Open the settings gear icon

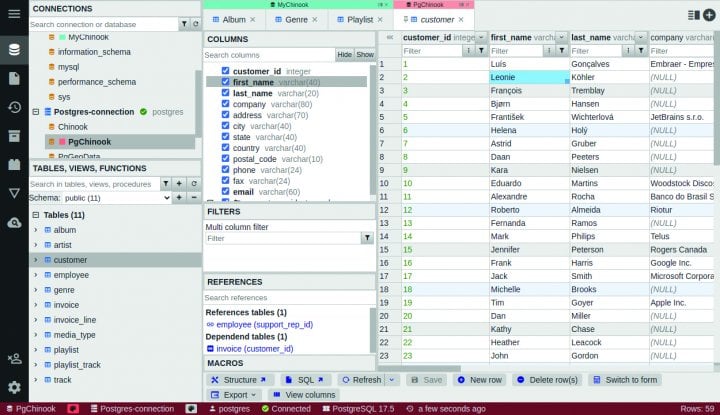(x=14, y=387)
